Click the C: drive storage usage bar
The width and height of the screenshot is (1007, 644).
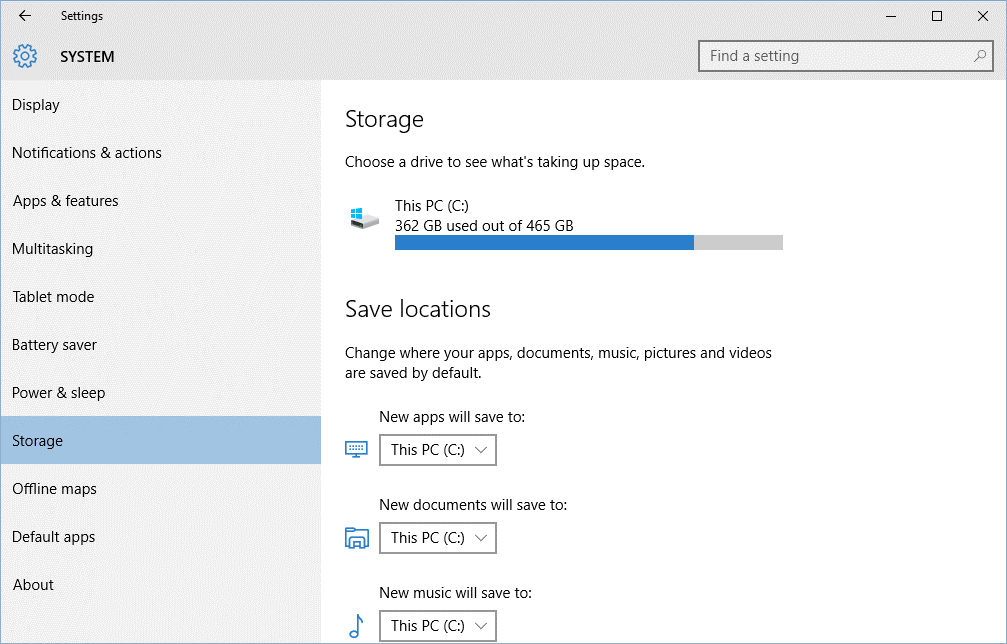tap(588, 243)
